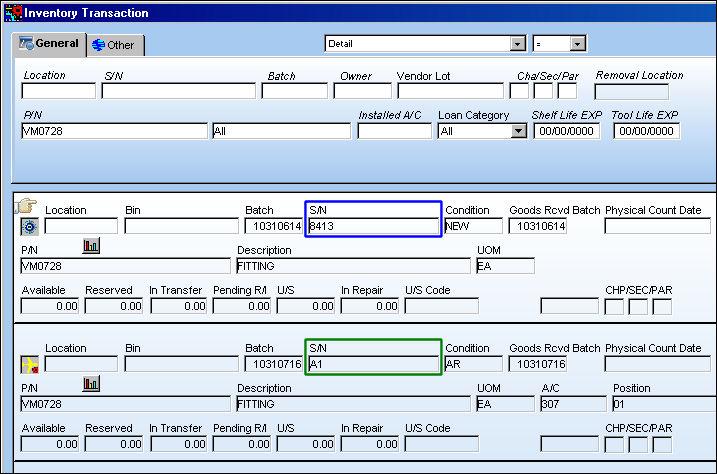The width and height of the screenshot is (717, 474).
Task: Click the yellow airplane icon in second record
Action: (30, 365)
